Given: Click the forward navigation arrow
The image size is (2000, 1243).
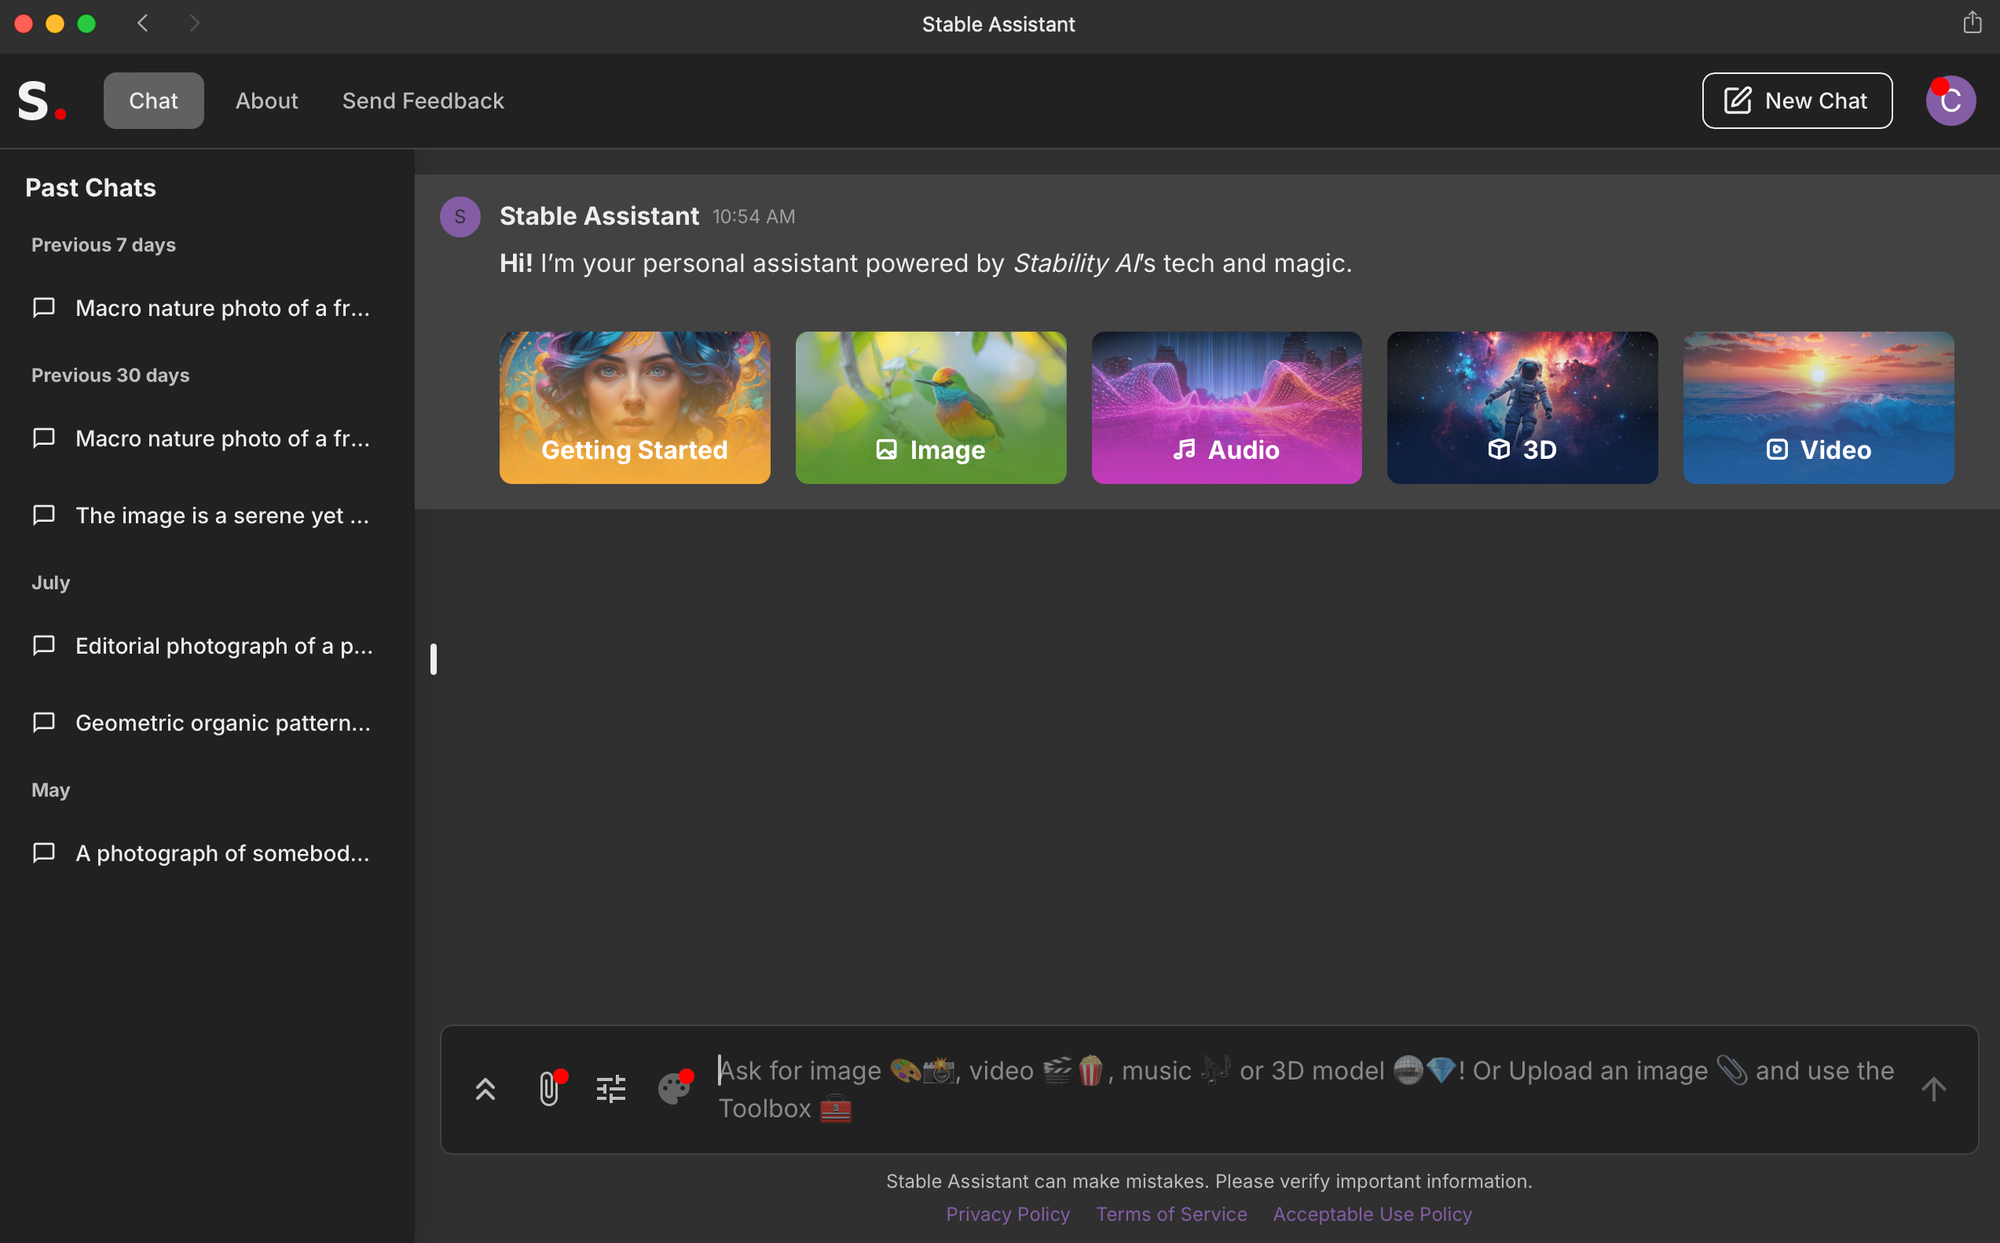Looking at the screenshot, I should [194, 23].
